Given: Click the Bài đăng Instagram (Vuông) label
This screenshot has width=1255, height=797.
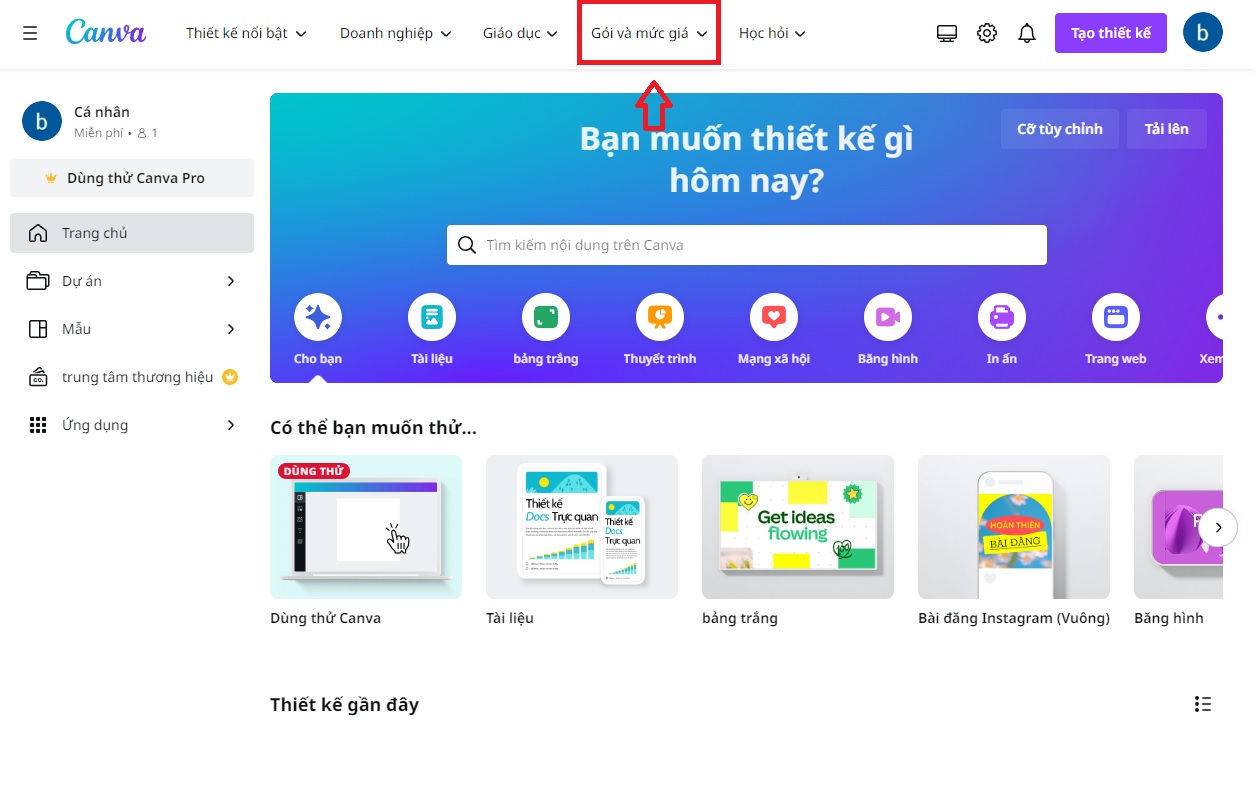Looking at the screenshot, I should pyautogui.click(x=1014, y=618).
